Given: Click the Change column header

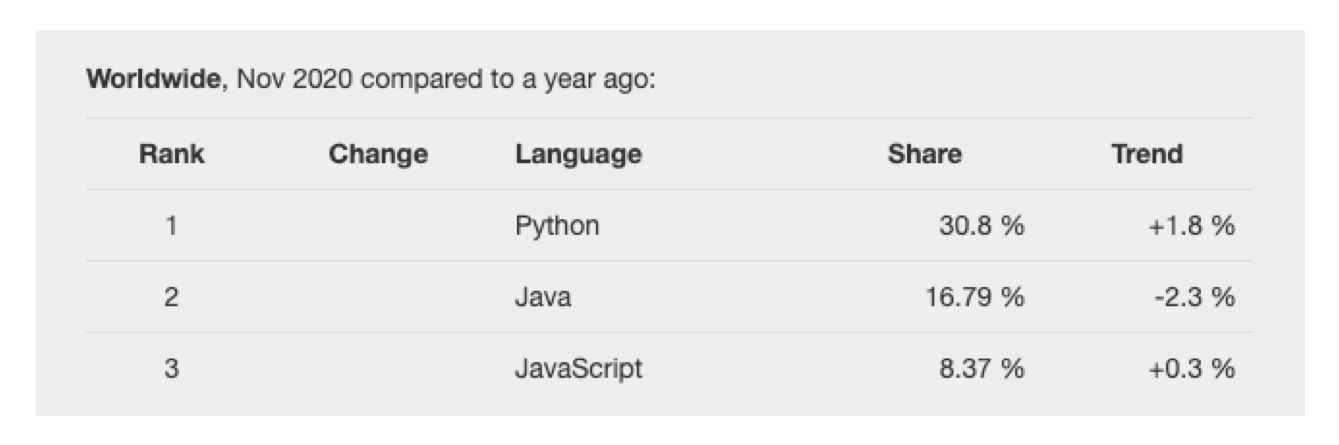Looking at the screenshot, I should pos(378,154).
